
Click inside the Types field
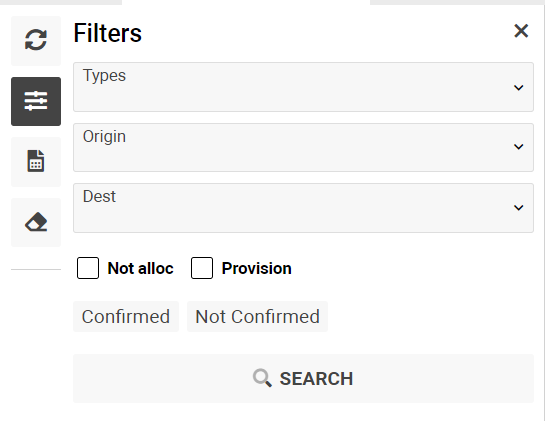(x=303, y=87)
